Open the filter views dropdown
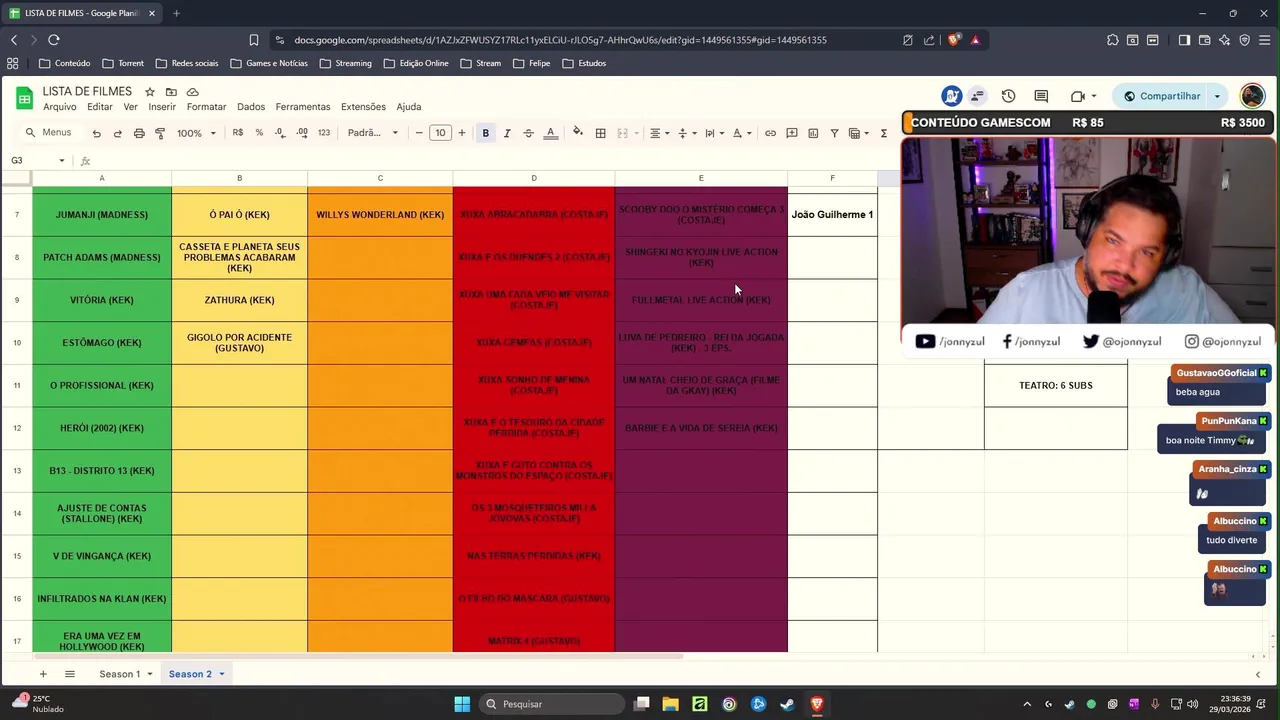Image resolution: width=1280 pixels, height=720 pixels. click(858, 133)
